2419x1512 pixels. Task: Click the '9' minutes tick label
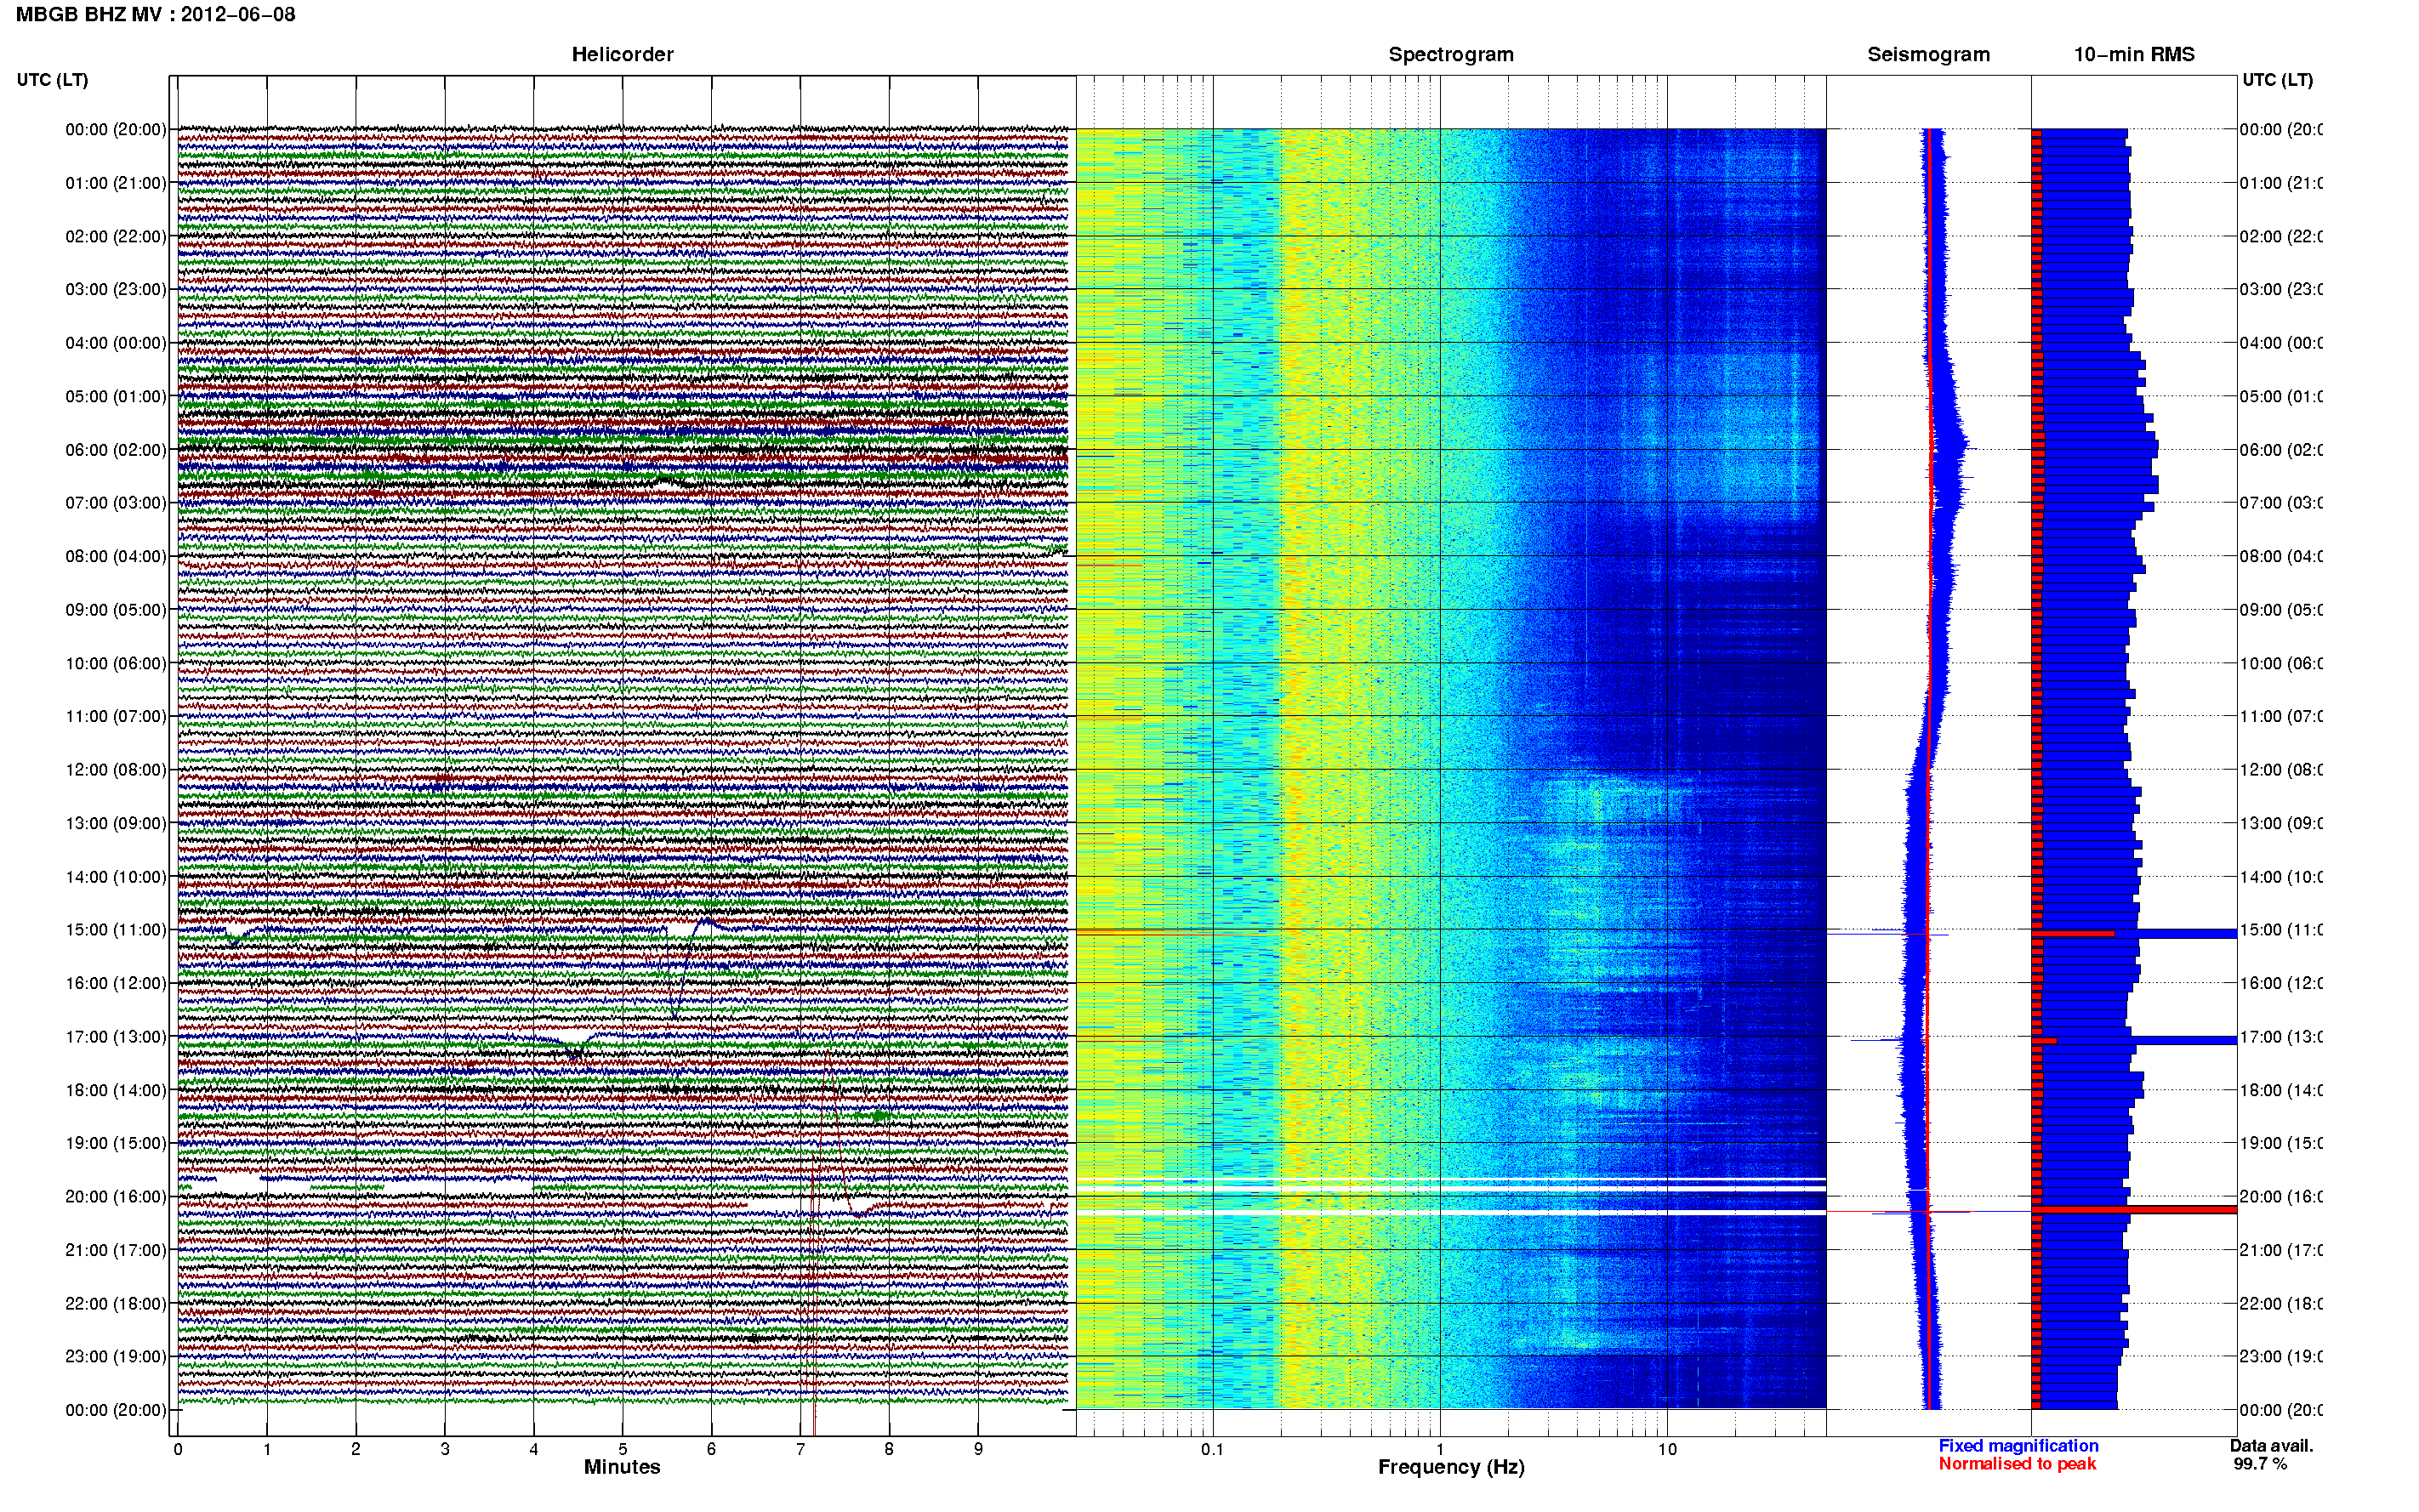pos(978,1449)
